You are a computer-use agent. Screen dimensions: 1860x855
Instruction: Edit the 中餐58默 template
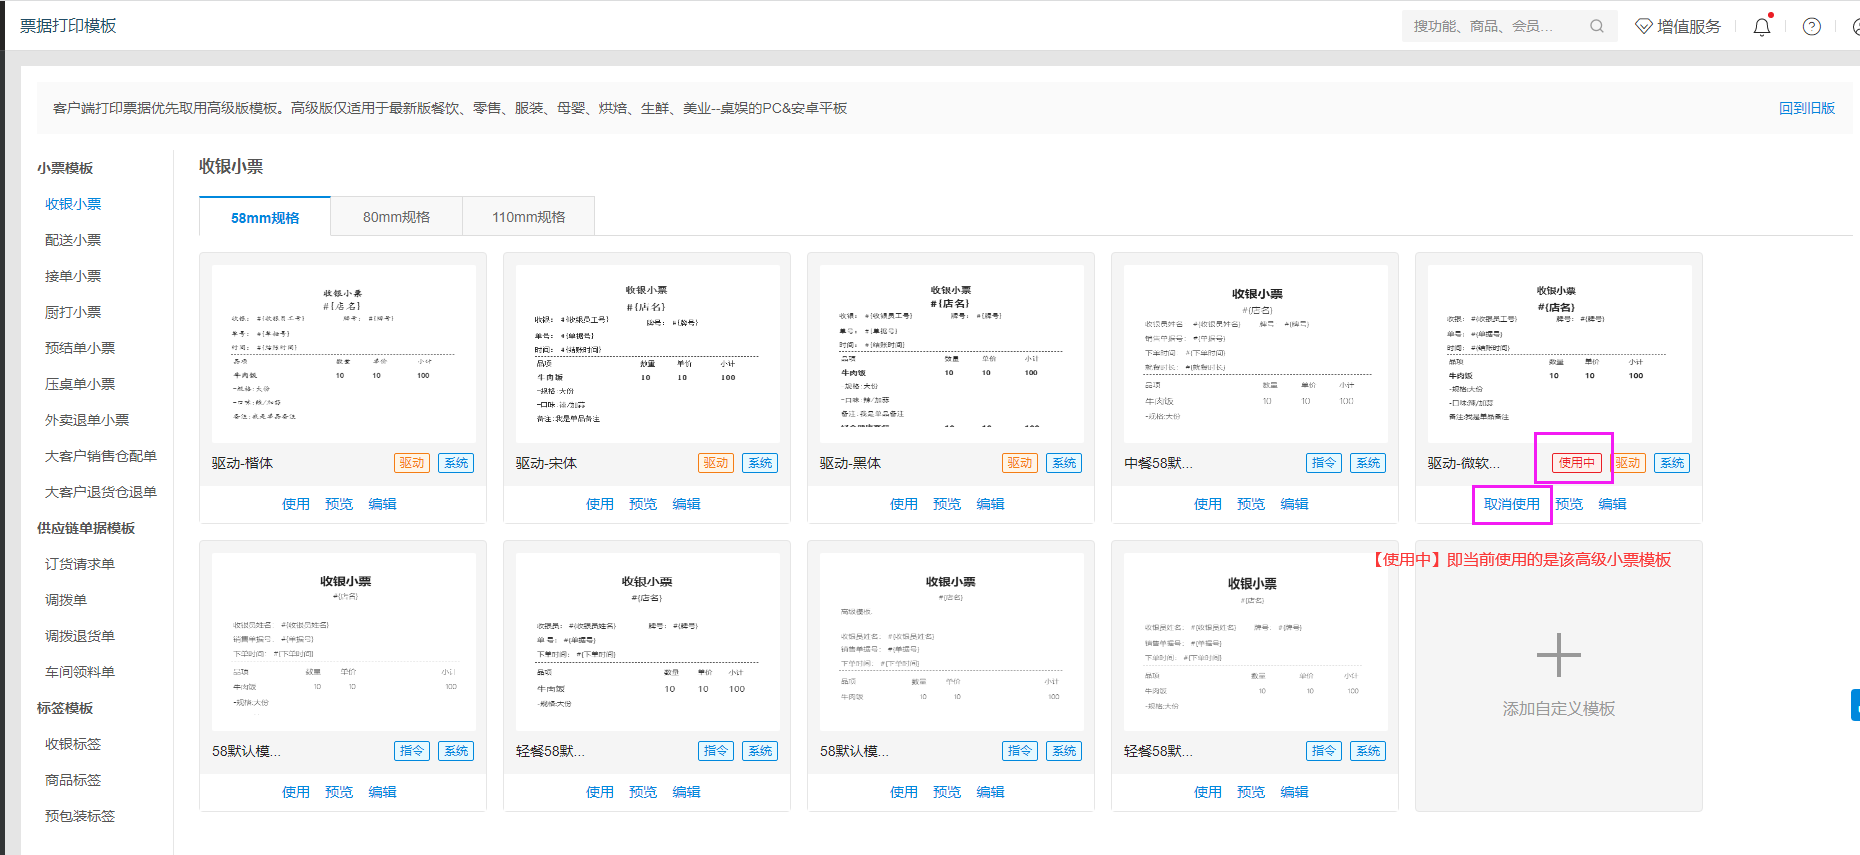pyautogui.click(x=1294, y=504)
